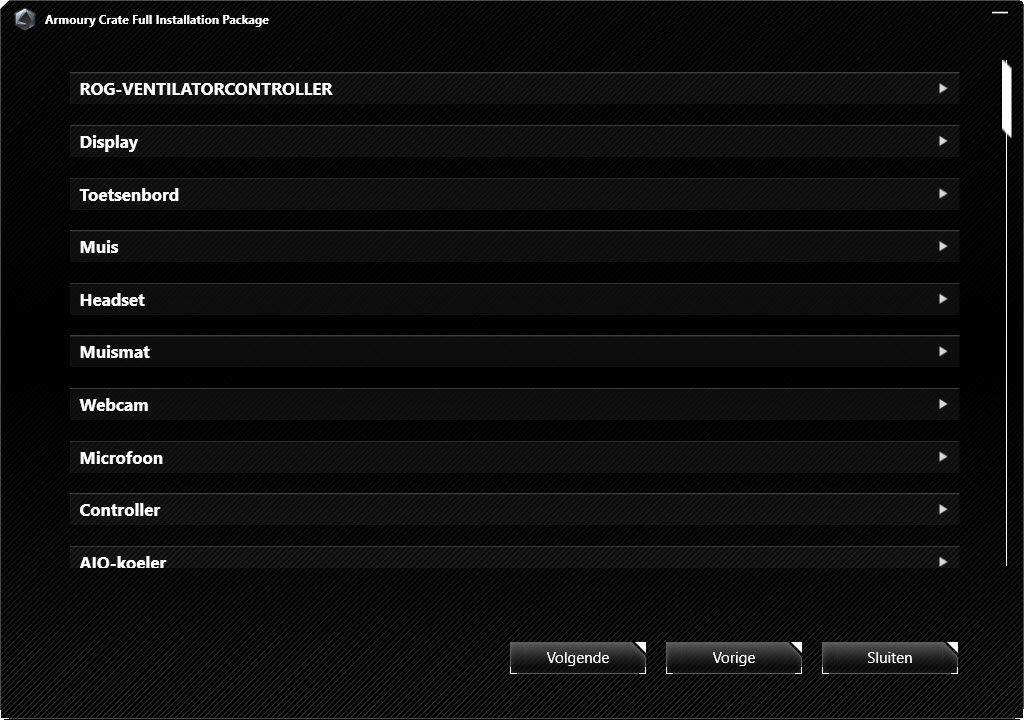
Task: Click the Armoury Crate logo icon
Action: click(x=25, y=19)
